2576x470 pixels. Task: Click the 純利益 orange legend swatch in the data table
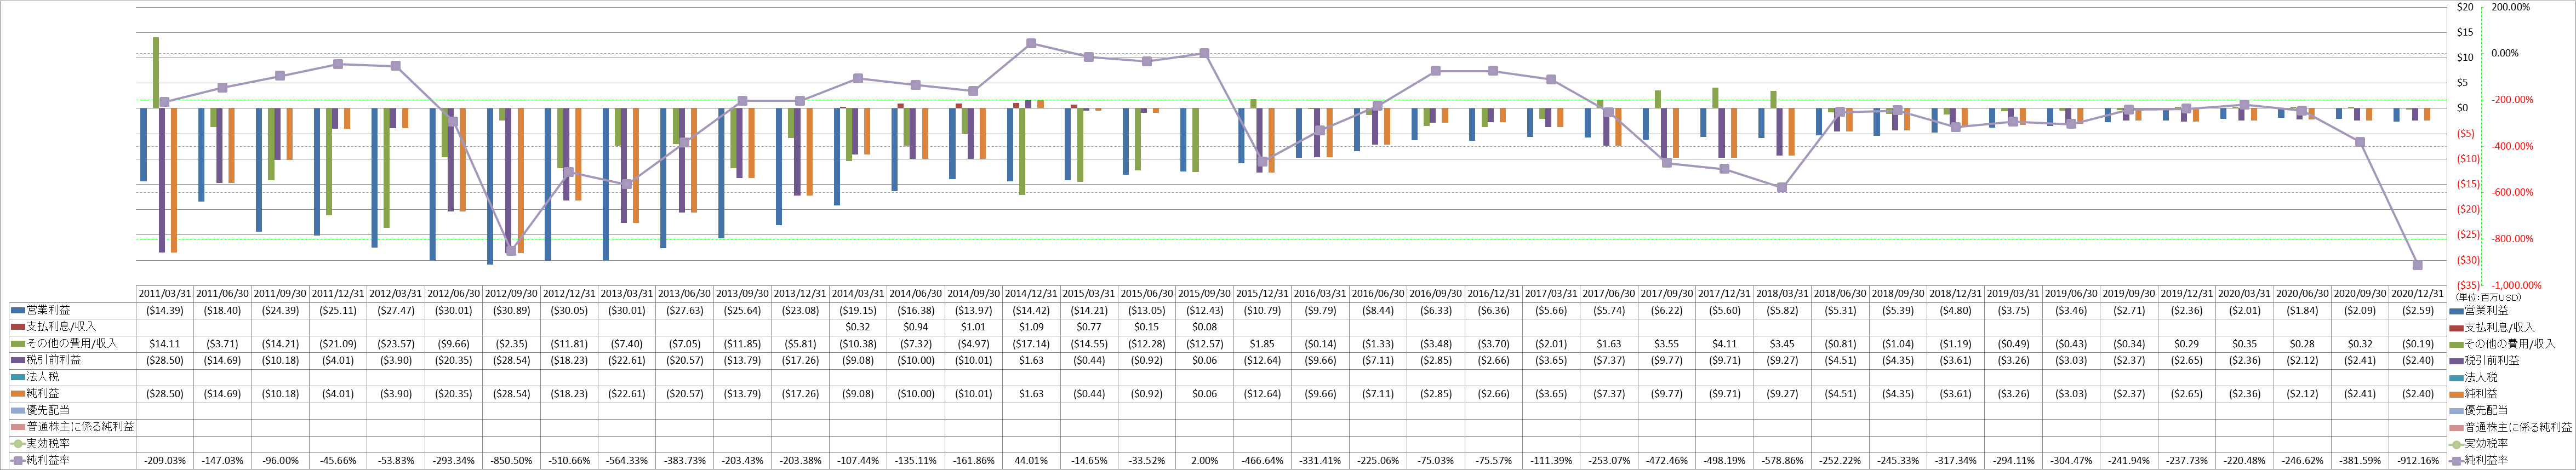click(18, 394)
